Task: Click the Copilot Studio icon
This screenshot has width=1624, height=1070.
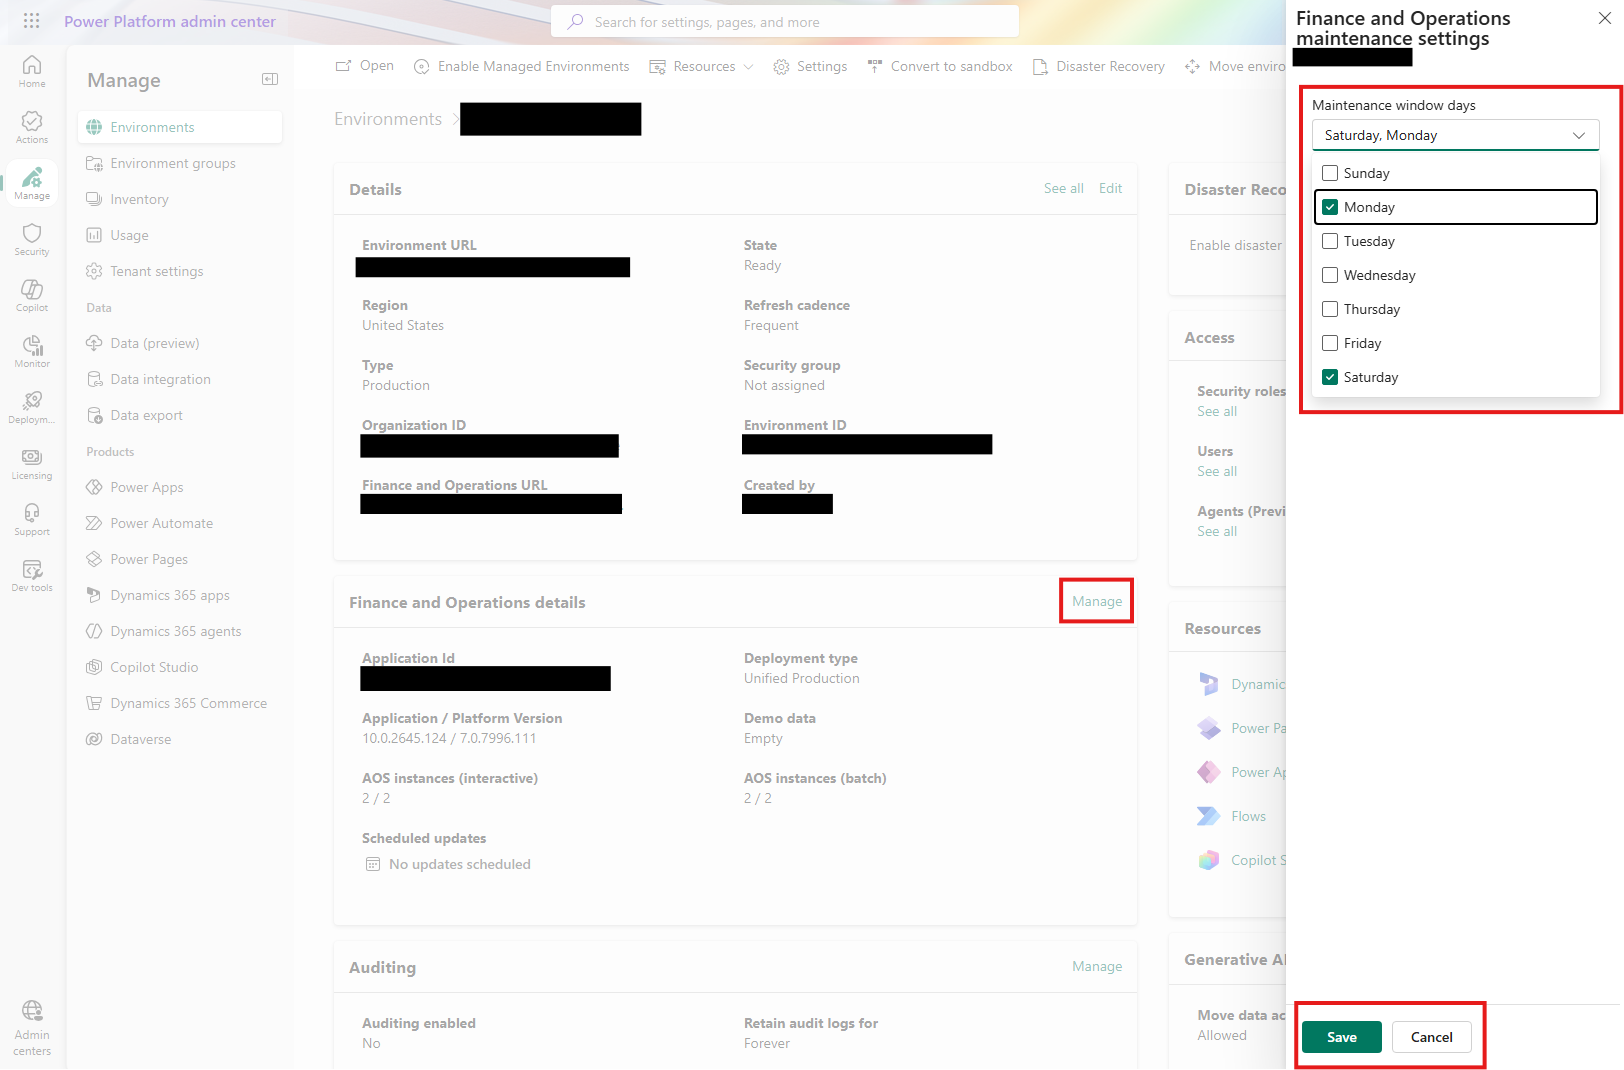Action: (x=94, y=667)
